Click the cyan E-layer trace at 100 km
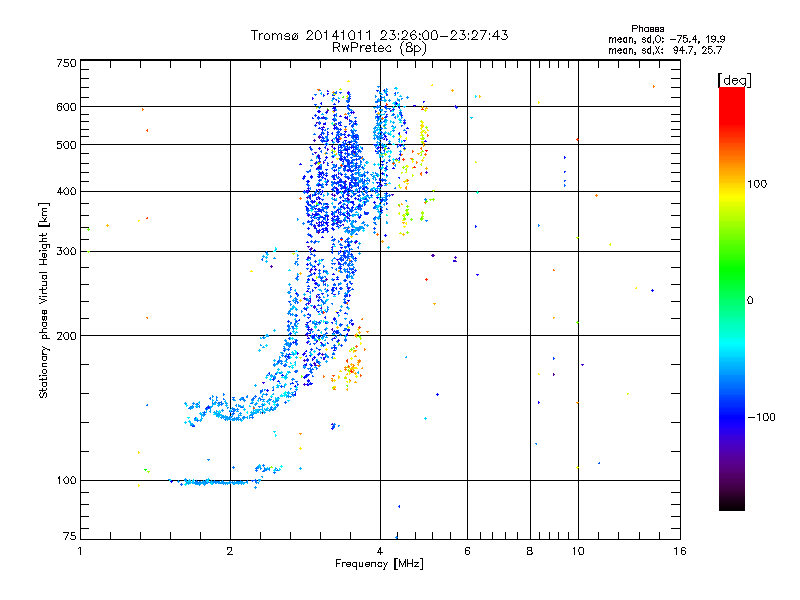This screenshot has width=800, height=600. (x=214, y=482)
